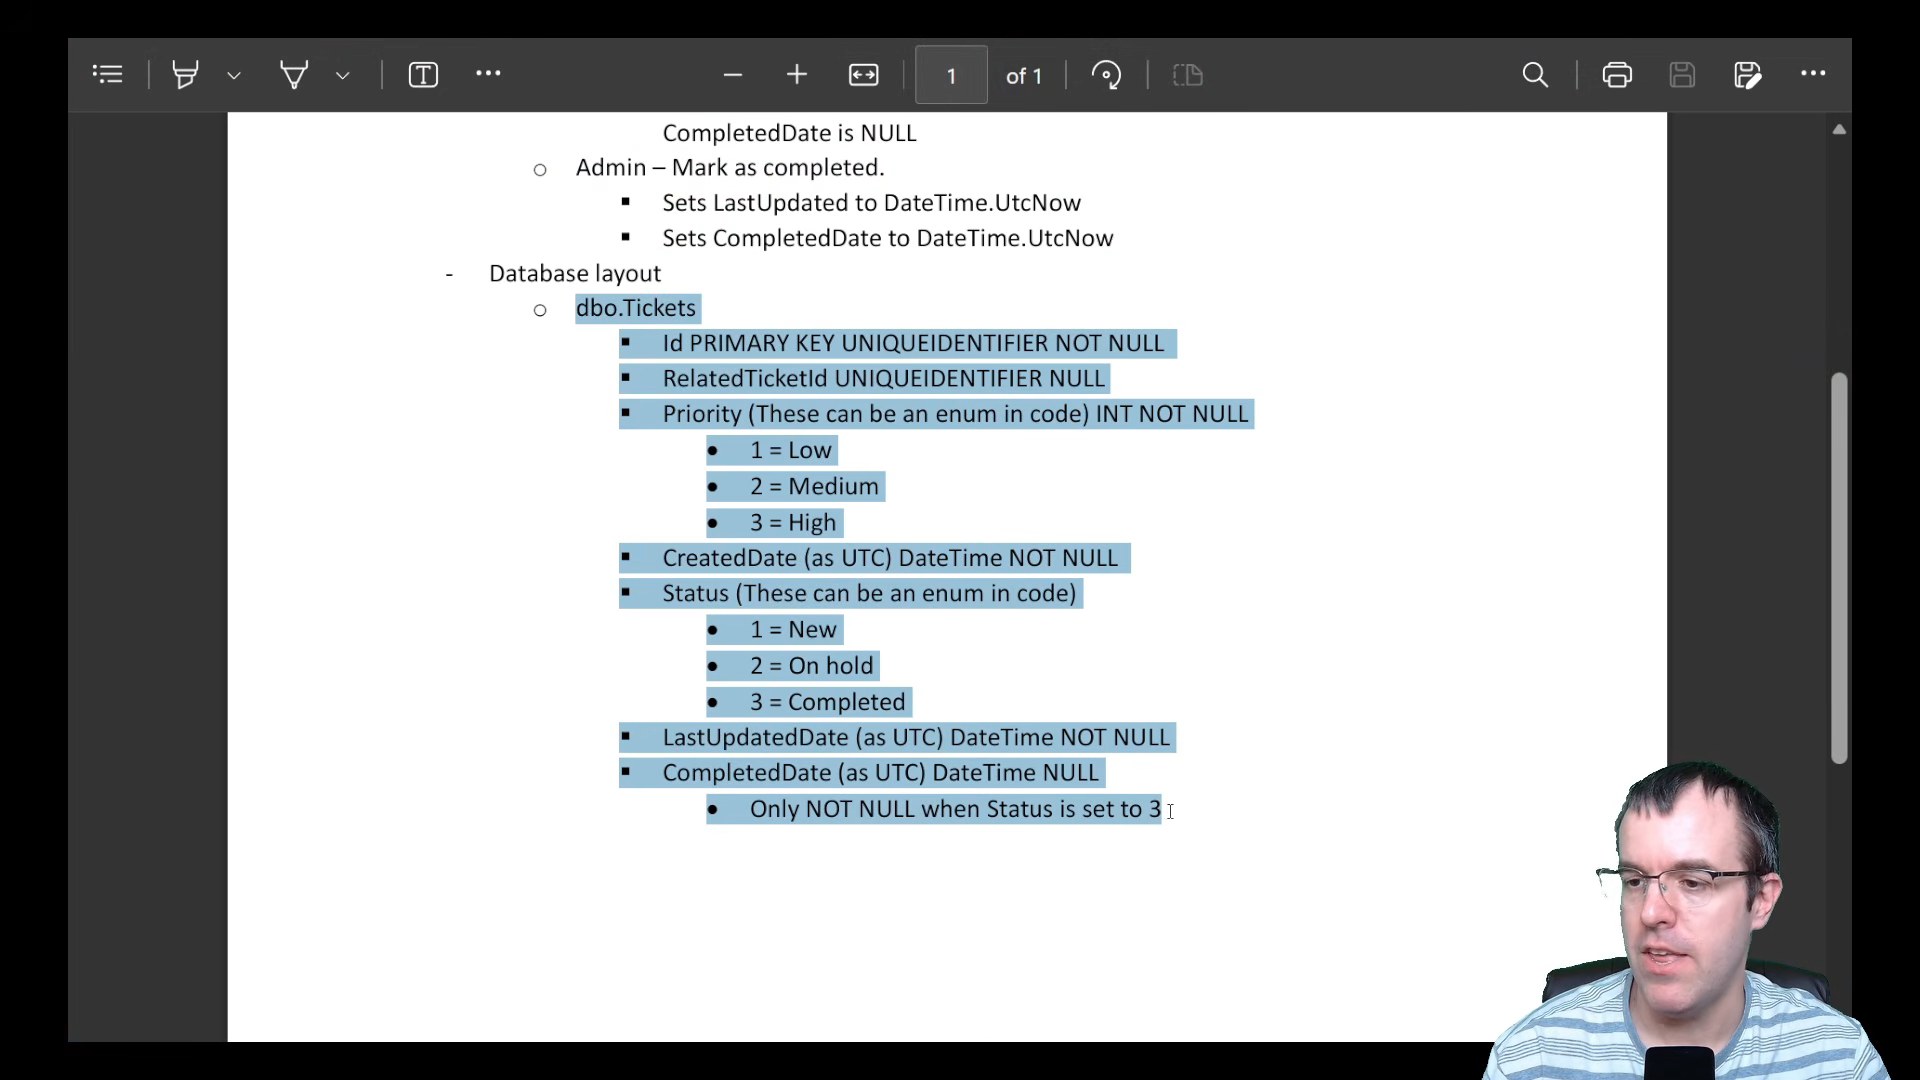The height and width of the screenshot is (1080, 1920).
Task: Print the PDF document
Action: coord(1617,75)
